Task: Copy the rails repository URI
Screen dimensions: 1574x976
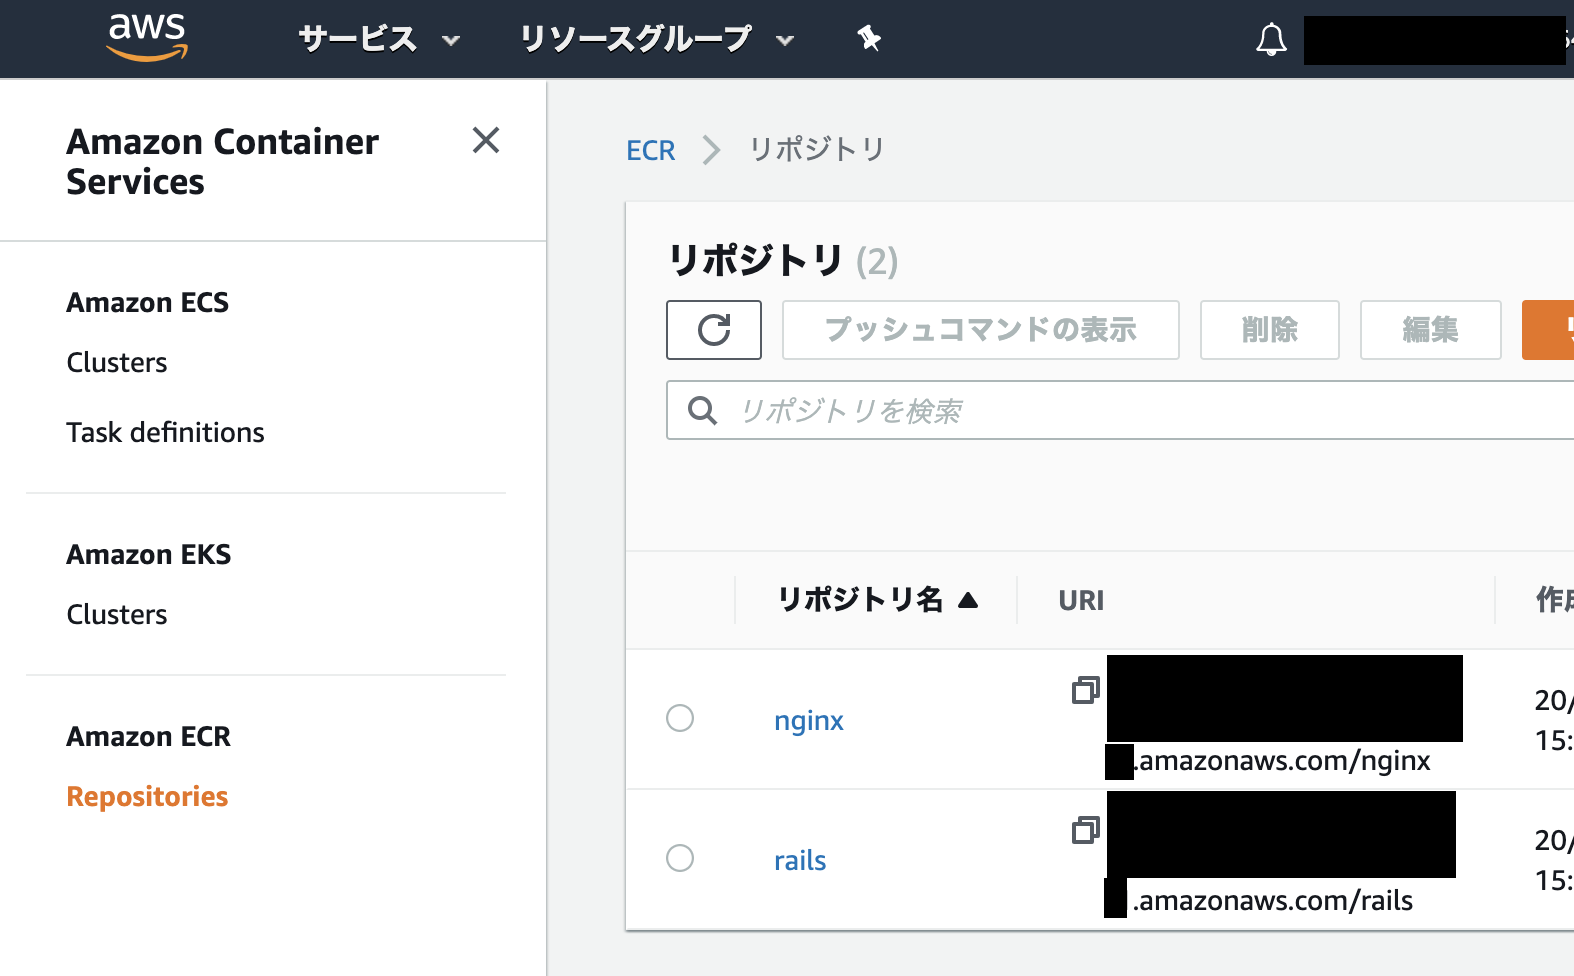Action: click(x=1086, y=830)
